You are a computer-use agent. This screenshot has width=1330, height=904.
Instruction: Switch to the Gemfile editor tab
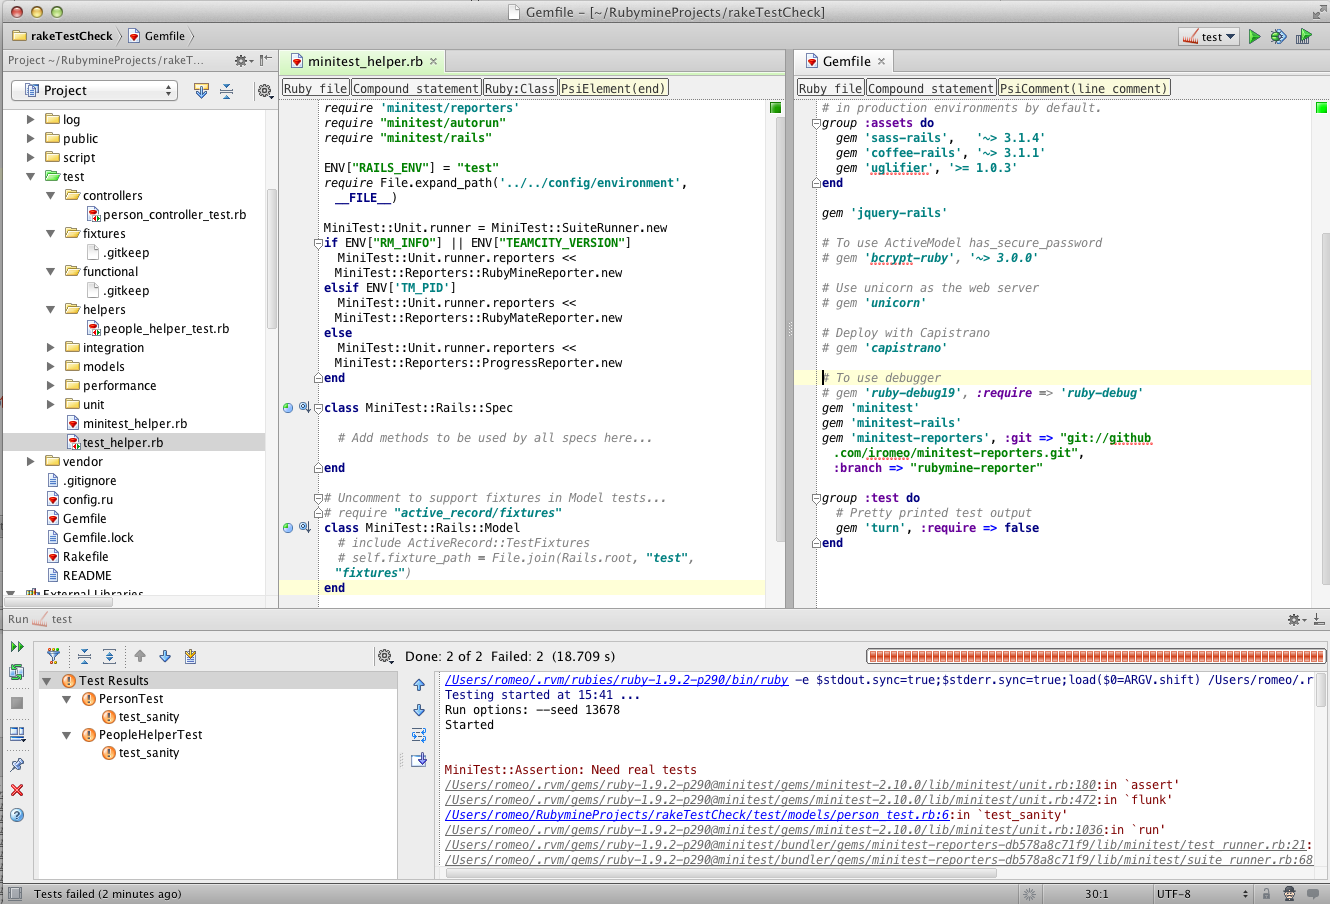click(x=846, y=61)
